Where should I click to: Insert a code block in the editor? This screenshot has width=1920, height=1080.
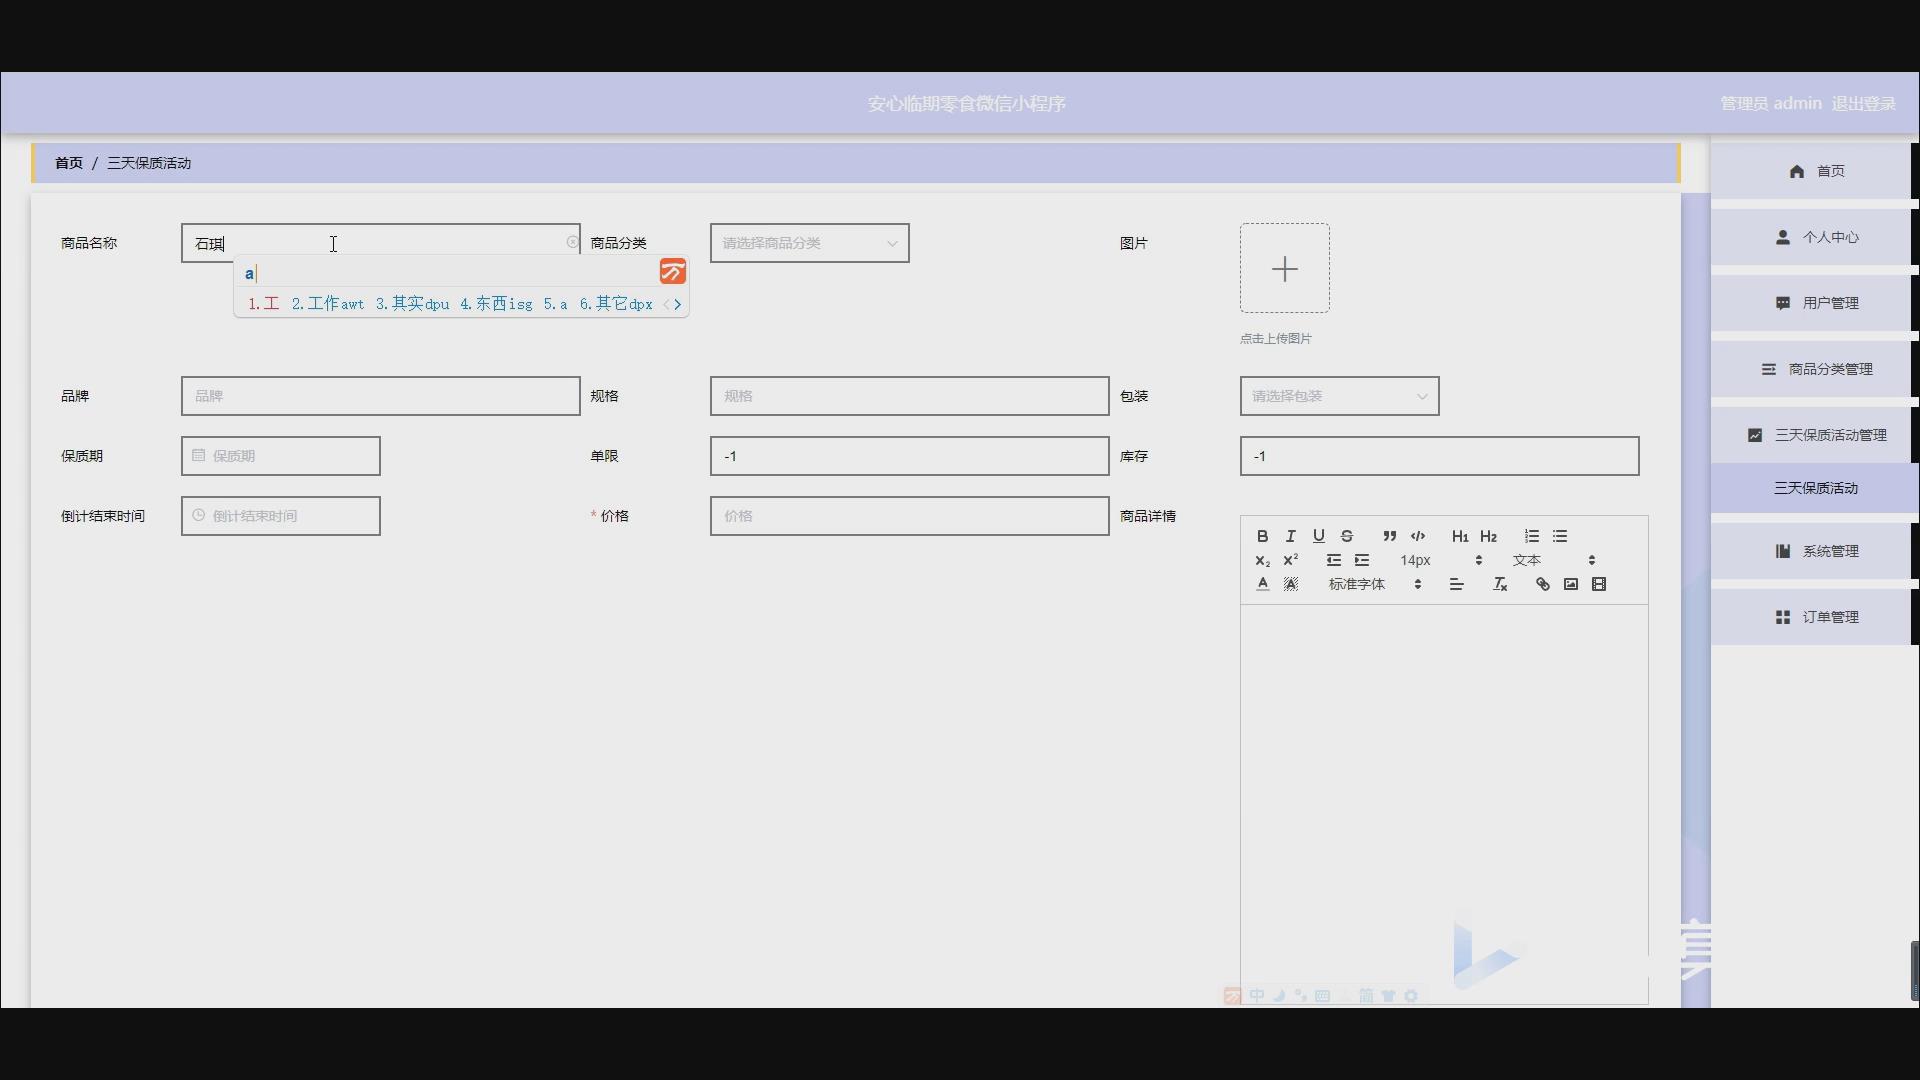click(x=1417, y=536)
